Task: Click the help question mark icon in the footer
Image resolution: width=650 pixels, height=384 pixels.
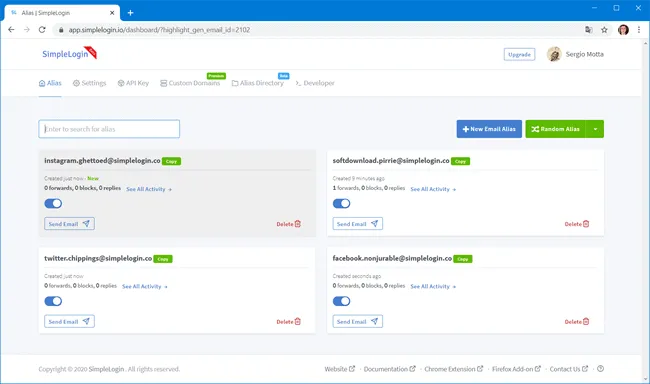Action: (600, 369)
